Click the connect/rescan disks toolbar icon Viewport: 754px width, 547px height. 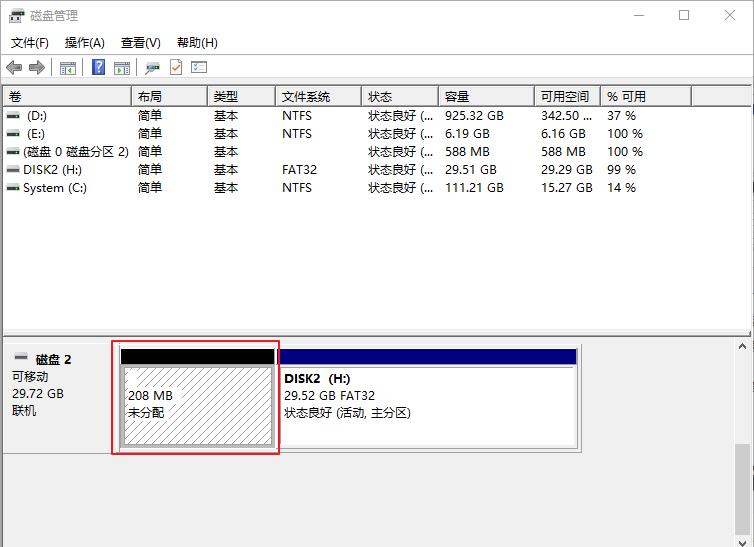click(x=152, y=68)
